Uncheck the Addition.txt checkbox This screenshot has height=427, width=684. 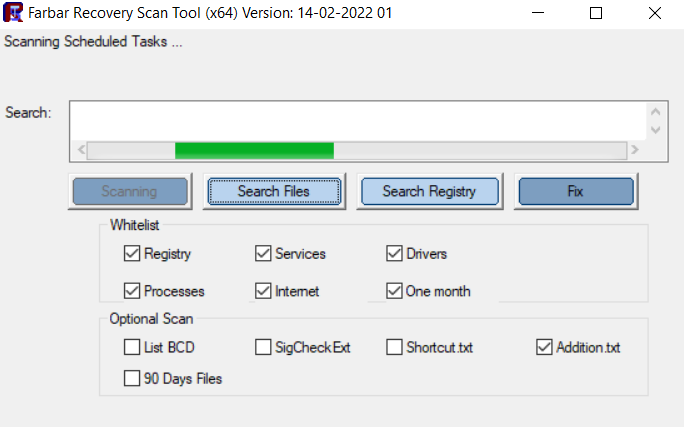544,347
